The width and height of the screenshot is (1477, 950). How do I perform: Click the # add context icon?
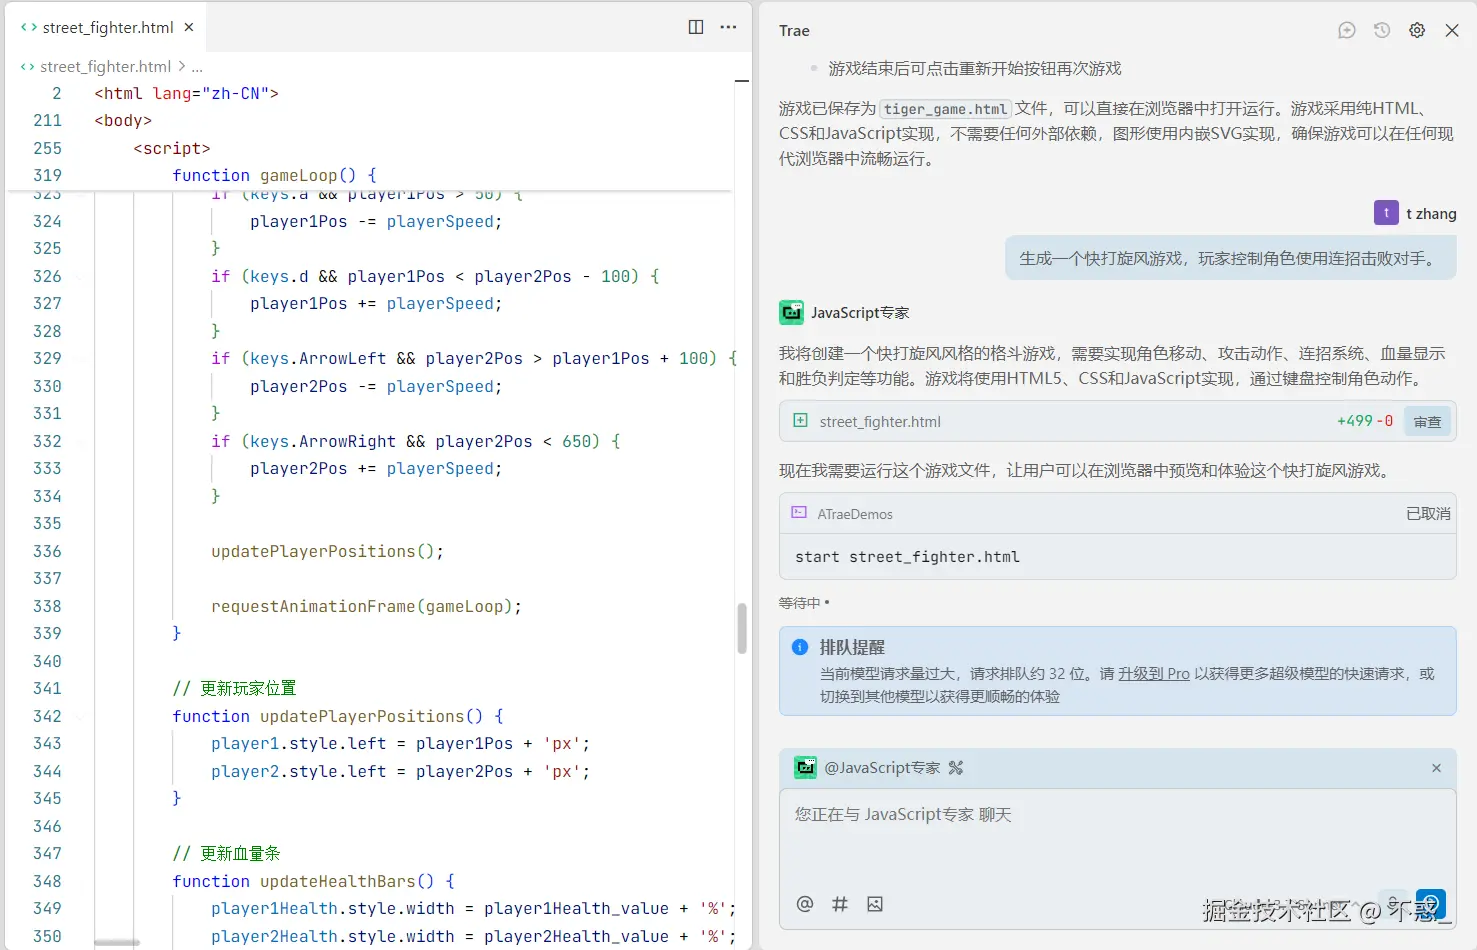pyautogui.click(x=840, y=904)
